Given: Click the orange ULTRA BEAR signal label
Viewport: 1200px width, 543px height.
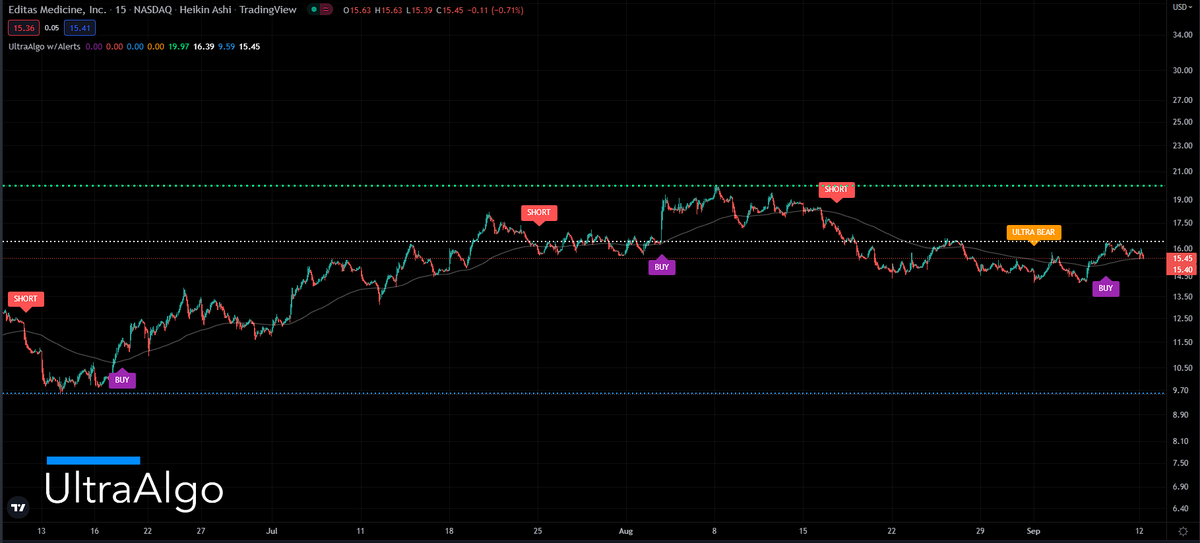Looking at the screenshot, I should point(1033,232).
